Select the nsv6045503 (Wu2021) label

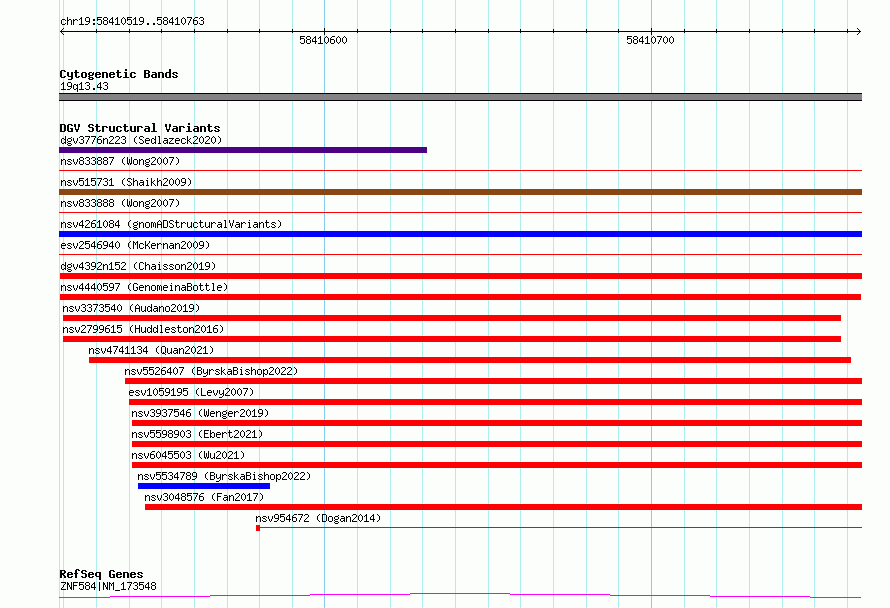[188, 455]
